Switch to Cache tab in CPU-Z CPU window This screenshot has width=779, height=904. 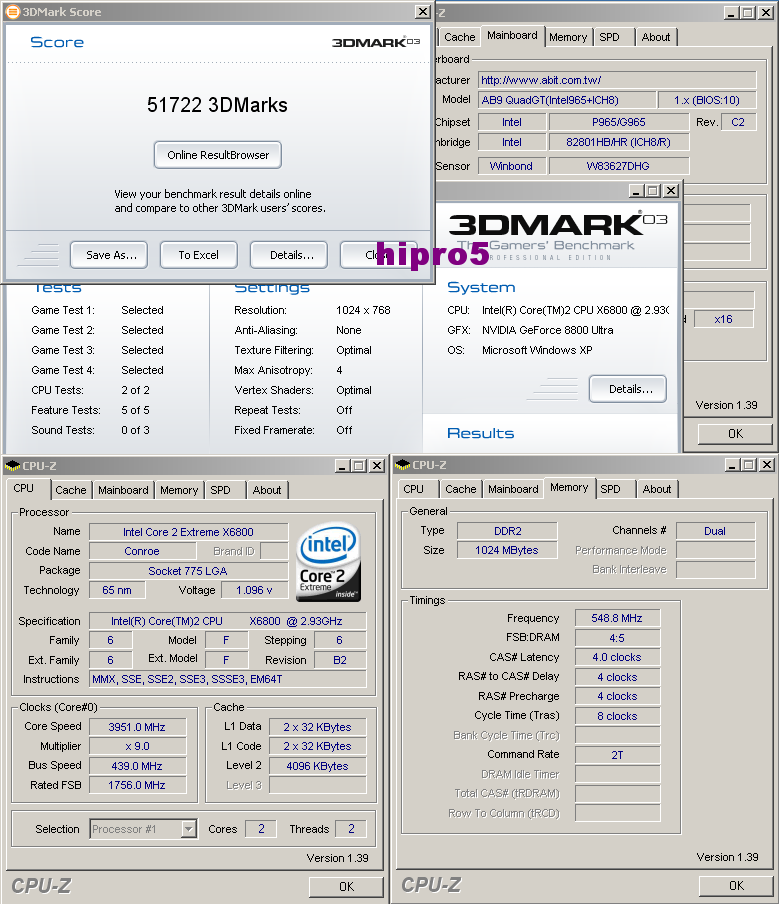pos(71,490)
